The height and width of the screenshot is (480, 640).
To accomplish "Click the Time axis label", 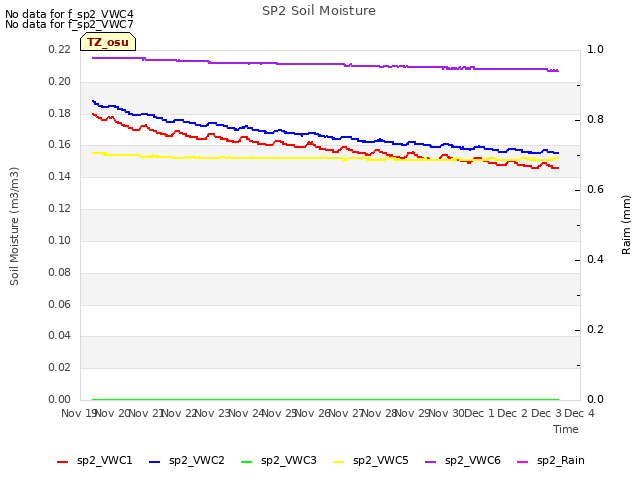I will (566, 429).
